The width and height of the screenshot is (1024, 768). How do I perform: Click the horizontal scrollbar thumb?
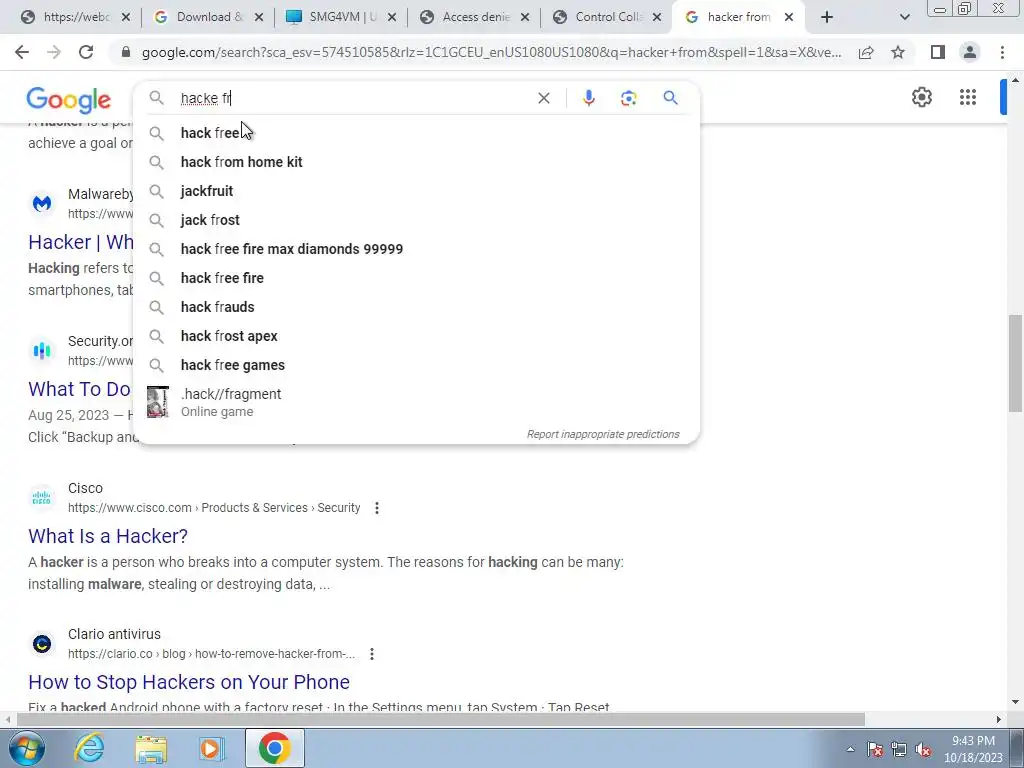coord(441,720)
